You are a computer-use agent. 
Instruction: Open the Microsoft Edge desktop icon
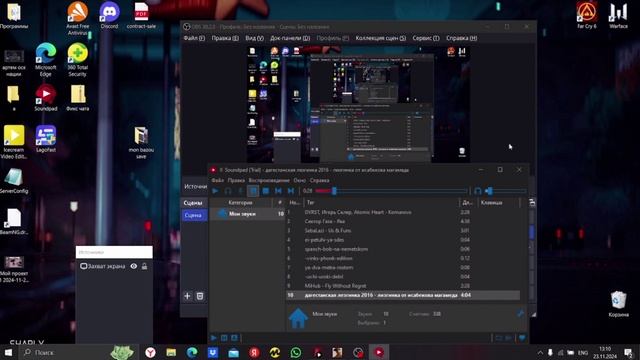46,60
